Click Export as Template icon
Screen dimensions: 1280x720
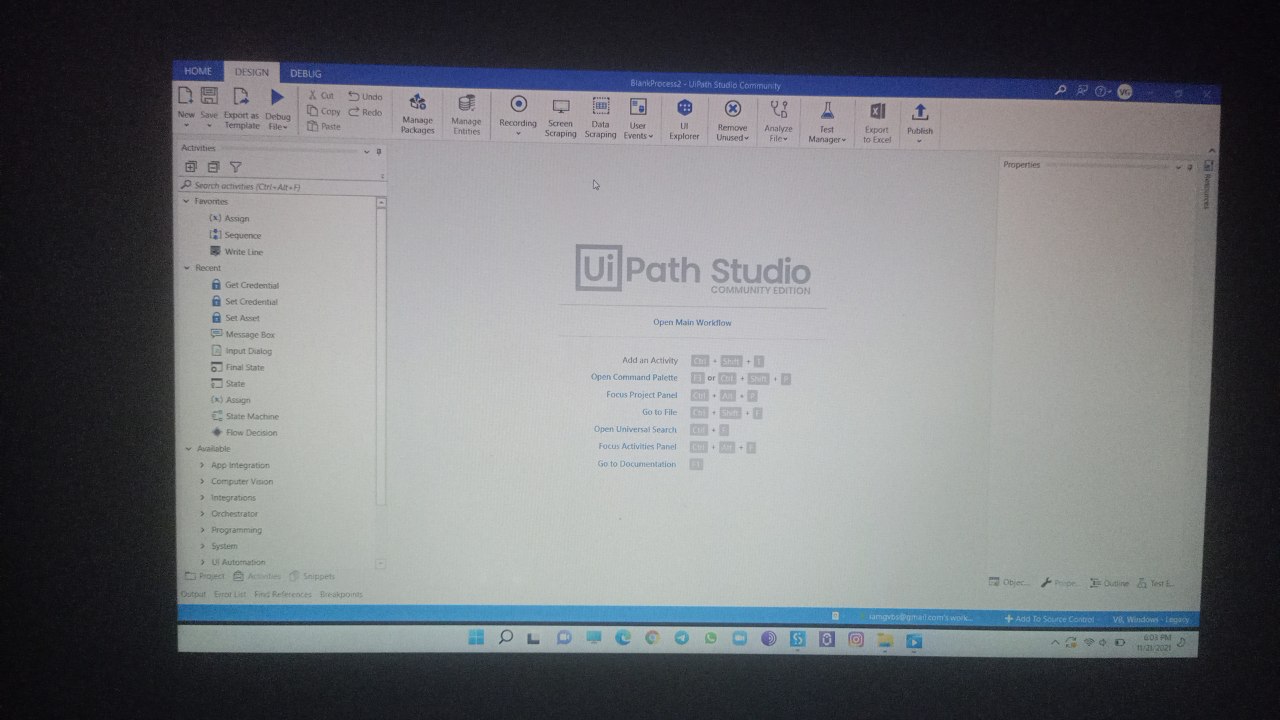241,97
